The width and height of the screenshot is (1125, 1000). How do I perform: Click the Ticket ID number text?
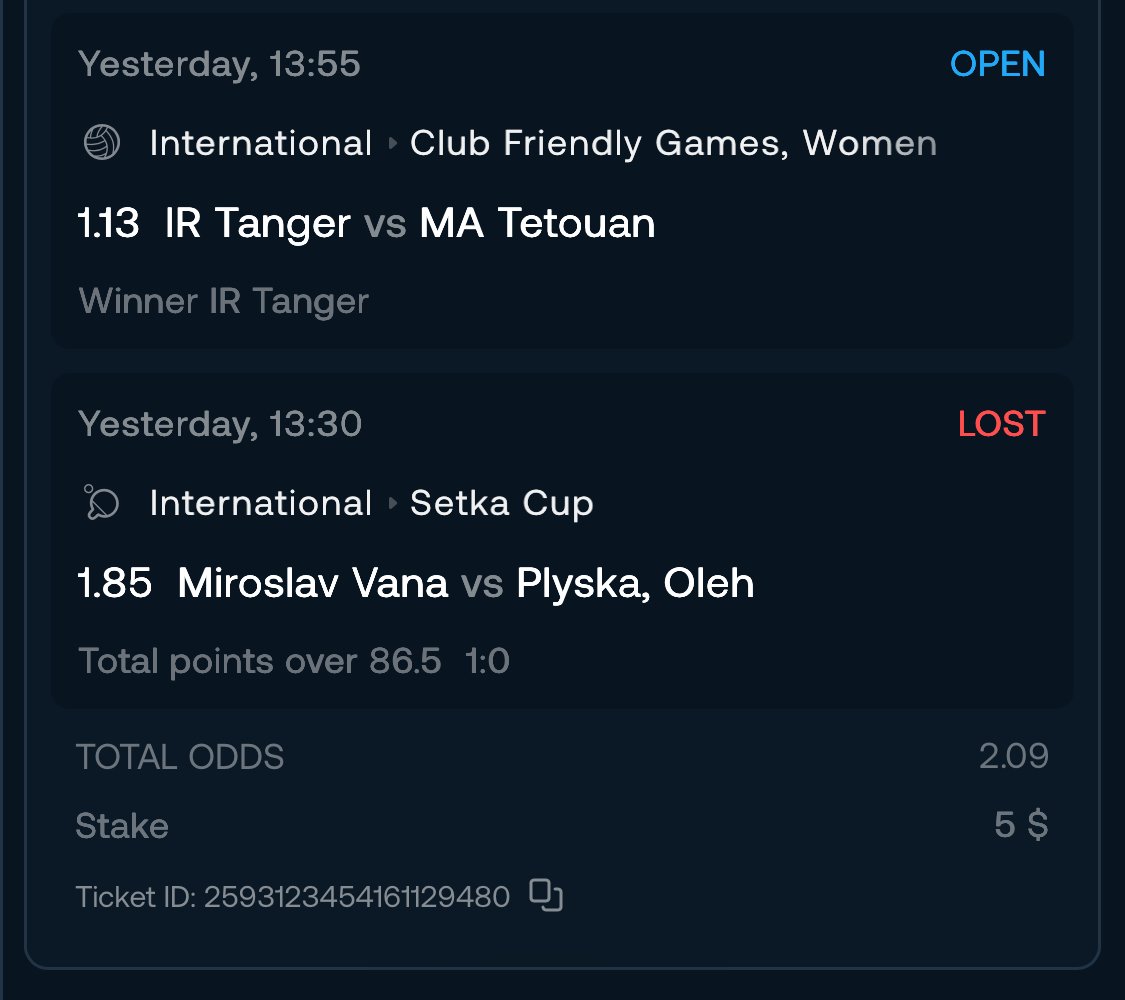pos(357,897)
